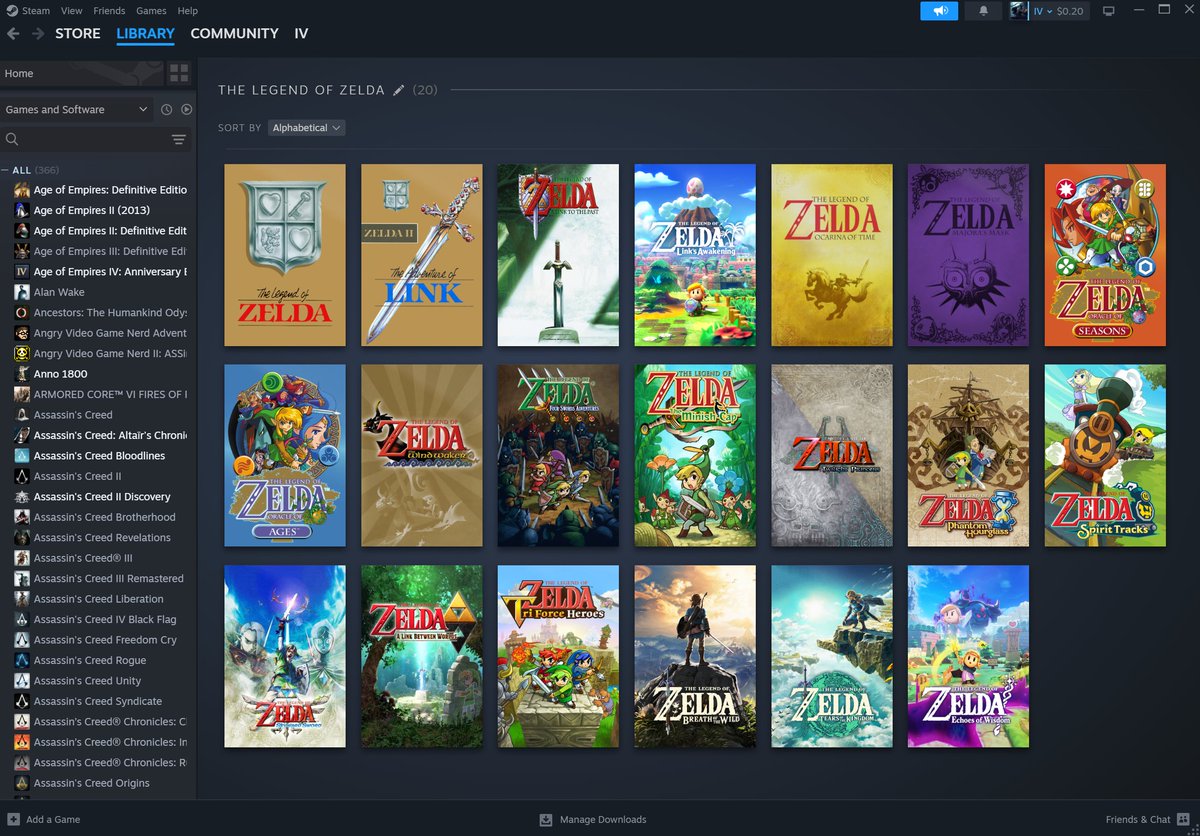Open the Alphabetical sort dropdown

(307, 128)
